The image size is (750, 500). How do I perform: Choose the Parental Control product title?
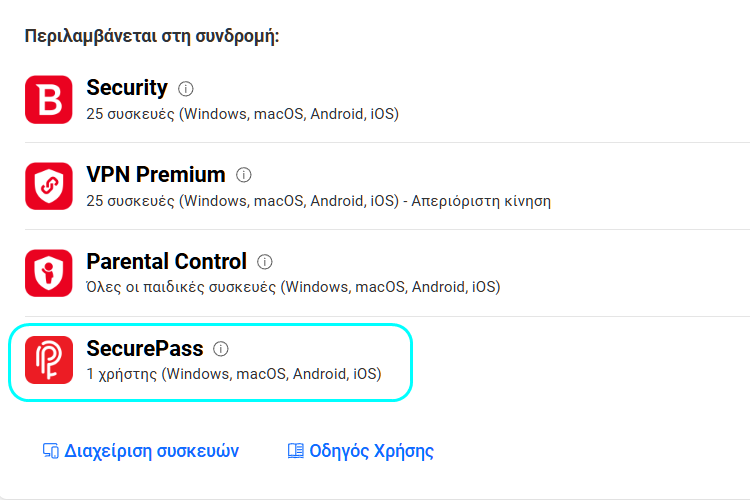[166, 262]
